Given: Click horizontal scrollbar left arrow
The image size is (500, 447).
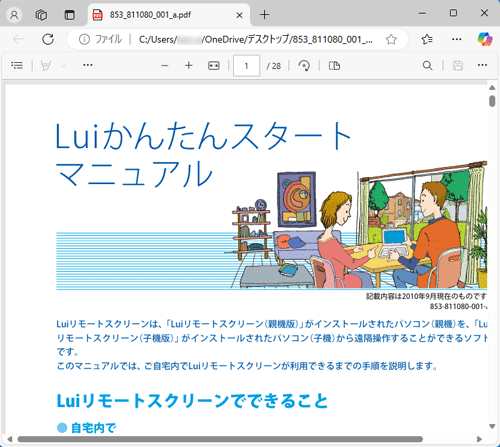Looking at the screenshot, I should pyautogui.click(x=10, y=439).
